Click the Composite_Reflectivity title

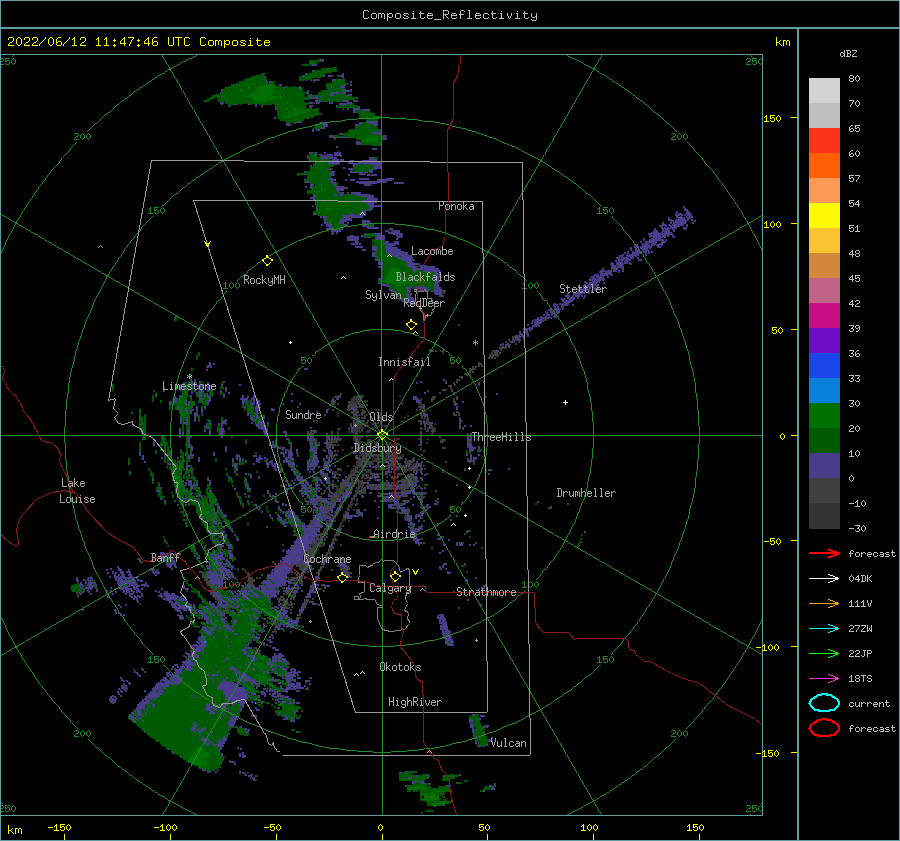450,15
